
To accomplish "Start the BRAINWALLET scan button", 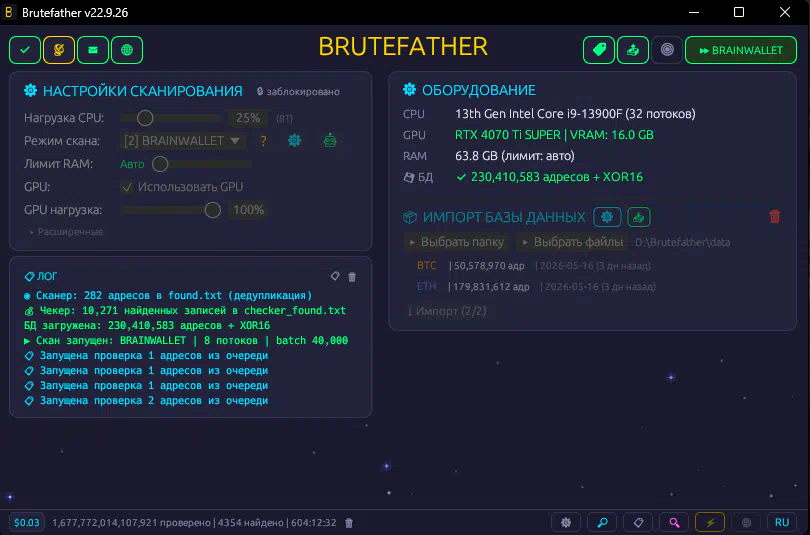I will (x=741, y=50).
